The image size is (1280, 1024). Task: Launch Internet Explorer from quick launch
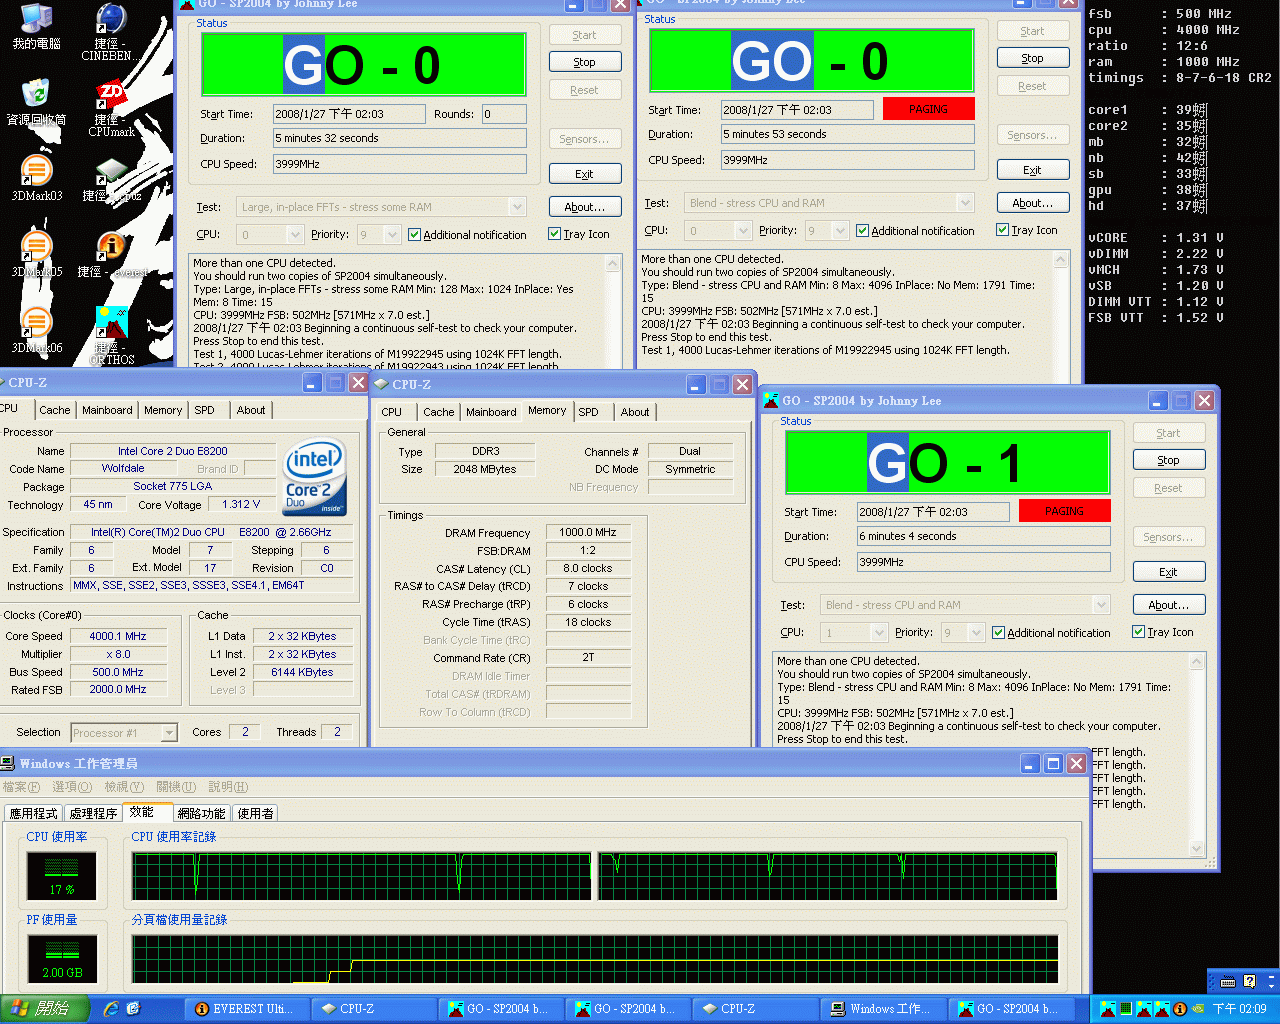[110, 1009]
